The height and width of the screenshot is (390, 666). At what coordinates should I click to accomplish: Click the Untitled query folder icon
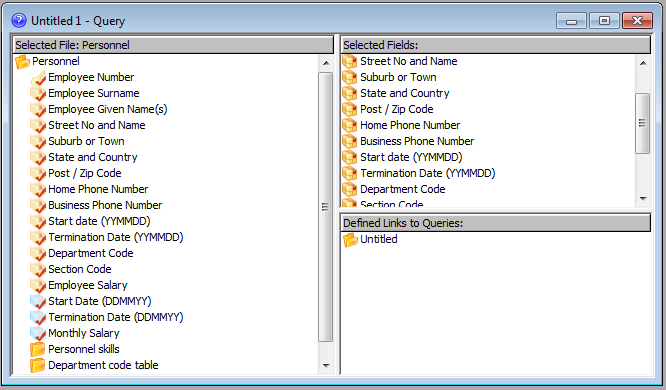click(x=350, y=240)
